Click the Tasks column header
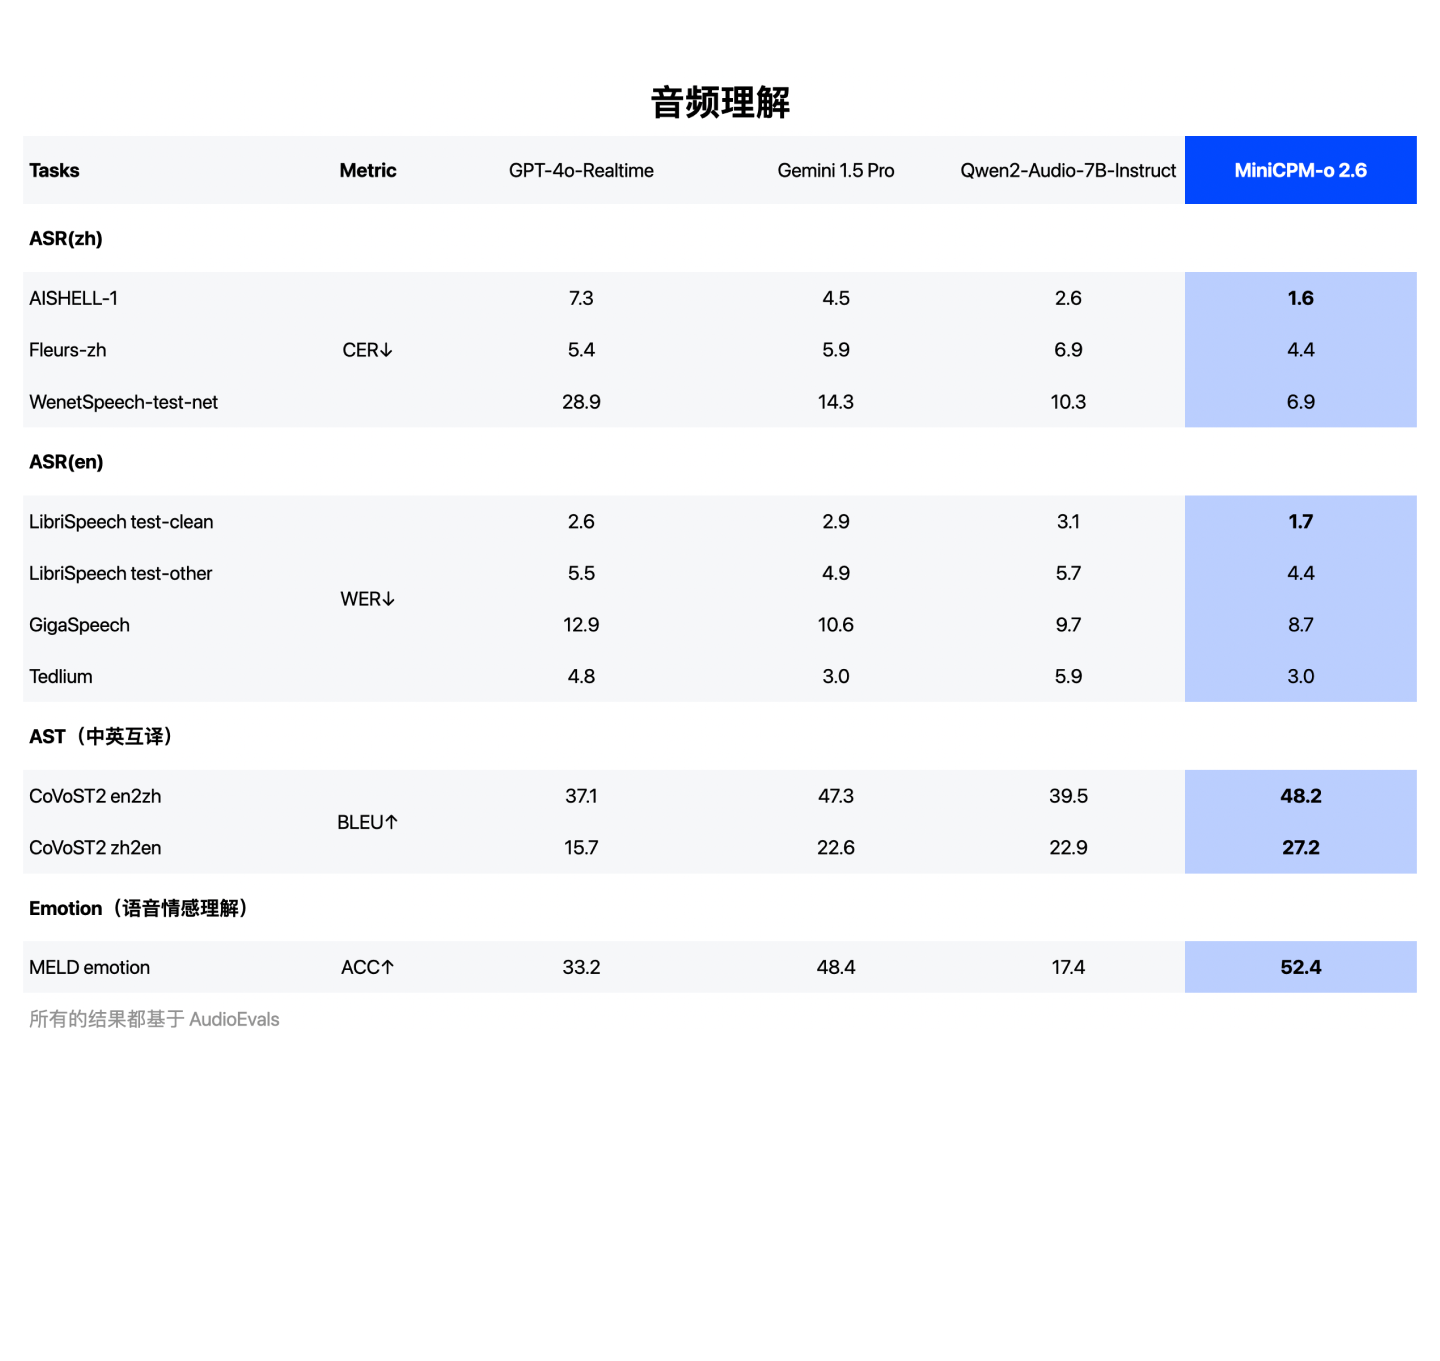 (x=54, y=170)
